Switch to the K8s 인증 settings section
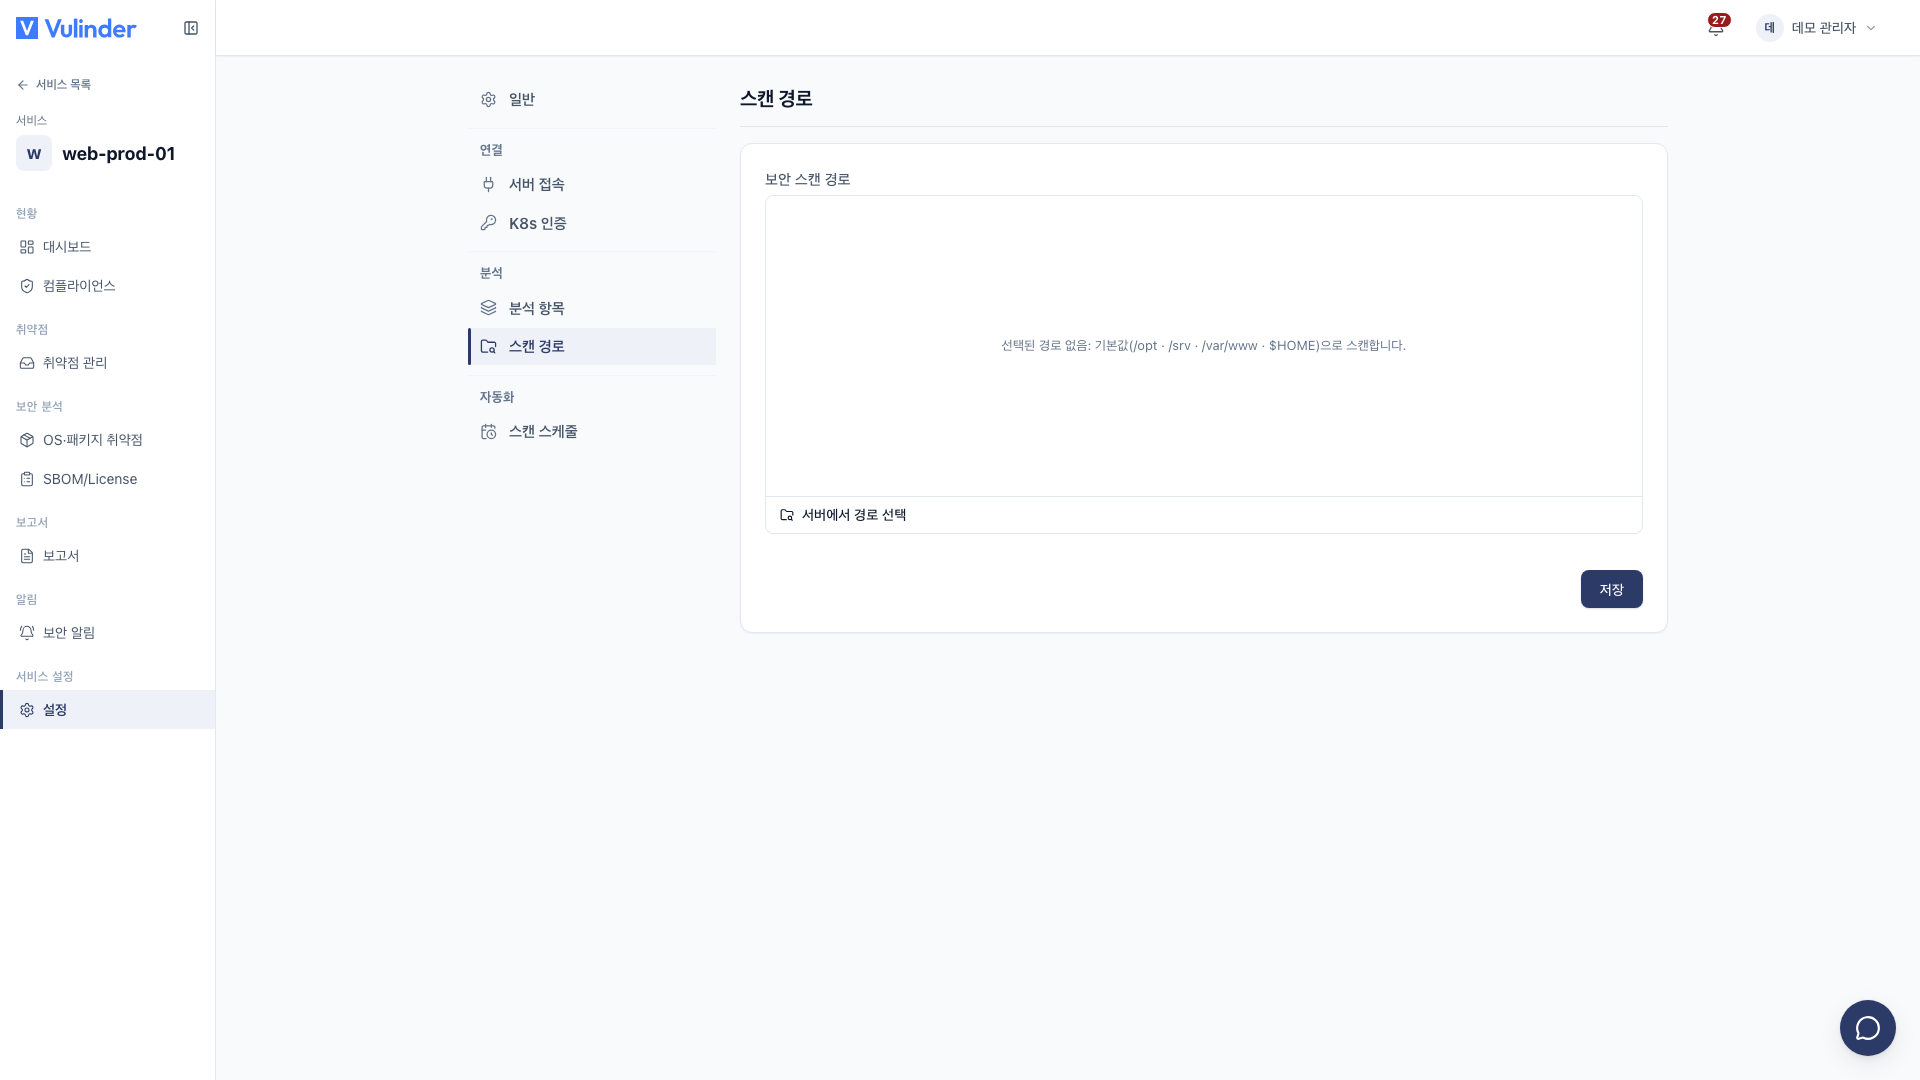Image resolution: width=1920 pixels, height=1080 pixels. (592, 223)
